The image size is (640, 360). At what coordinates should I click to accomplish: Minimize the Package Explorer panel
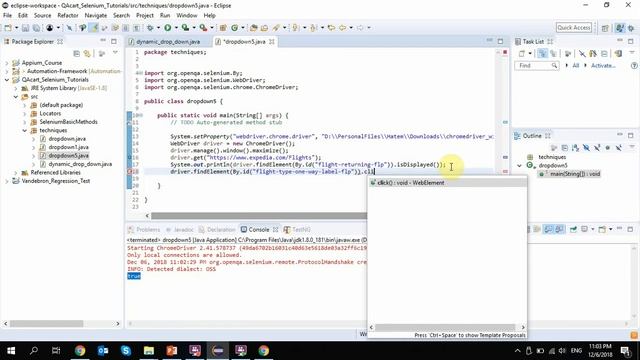103,41
